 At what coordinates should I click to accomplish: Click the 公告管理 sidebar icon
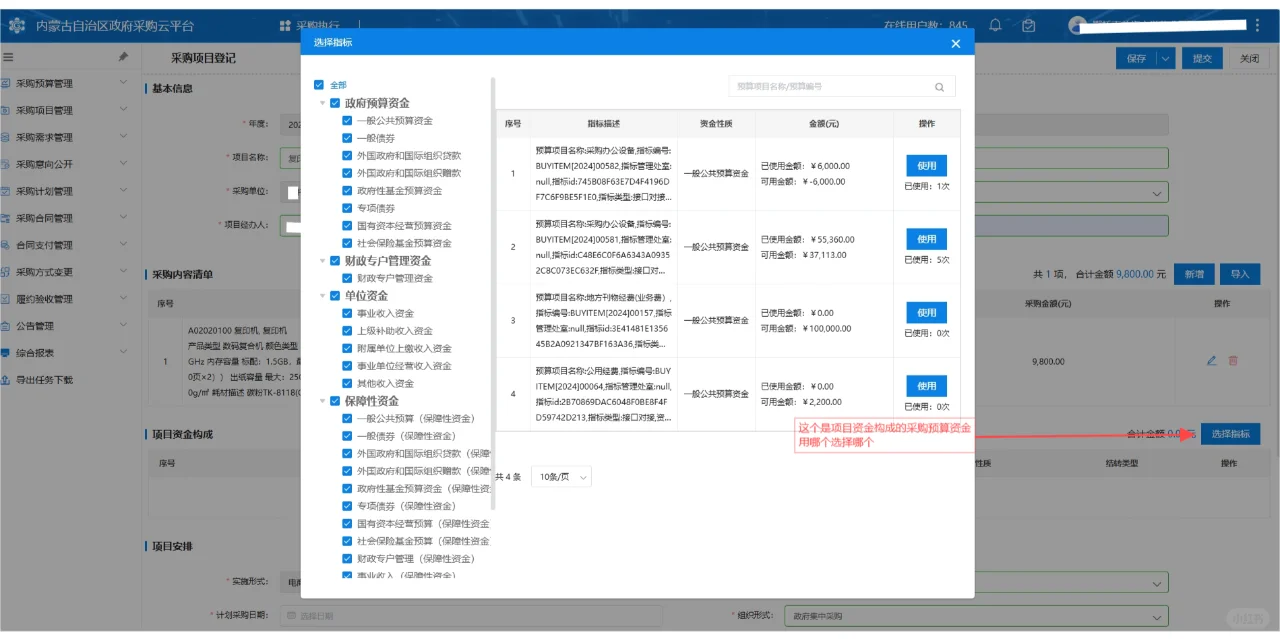coord(6,326)
